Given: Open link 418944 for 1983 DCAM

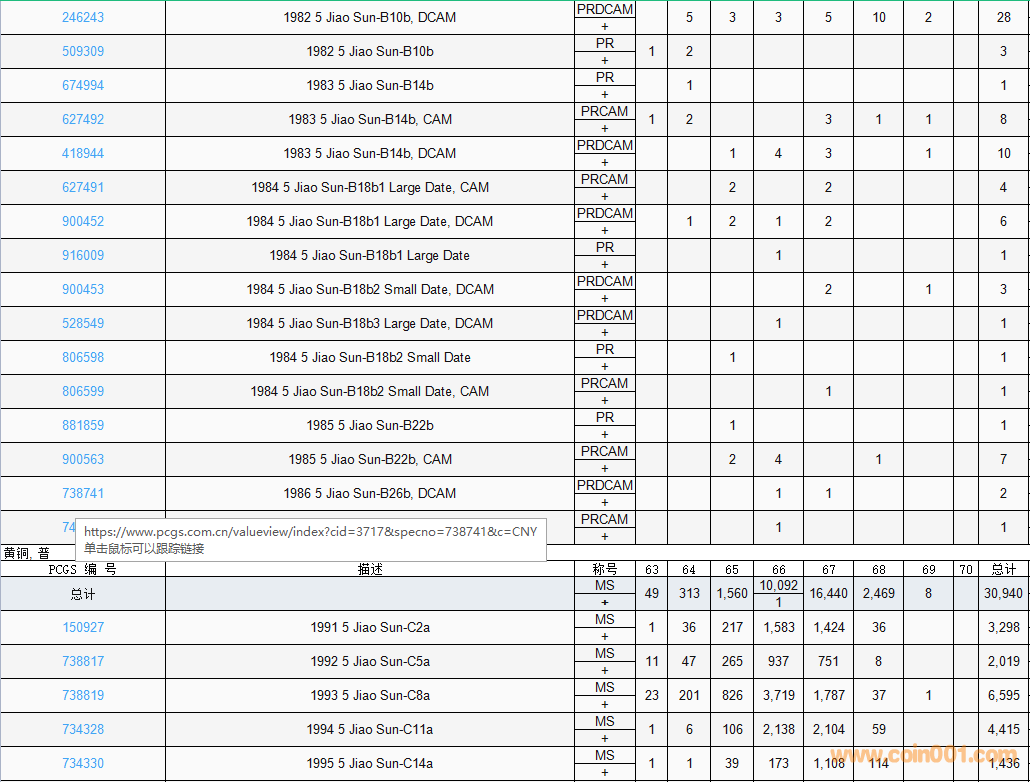Looking at the screenshot, I should pos(83,153).
